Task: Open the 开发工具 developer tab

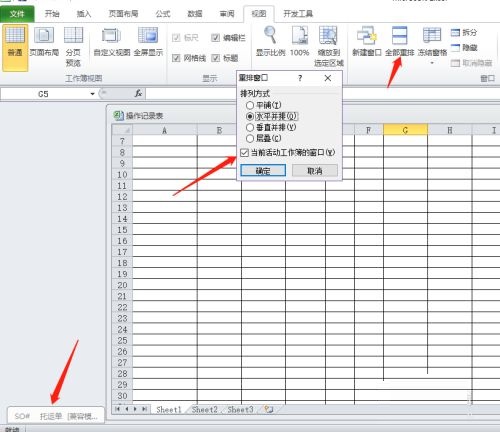Action: pos(298,14)
